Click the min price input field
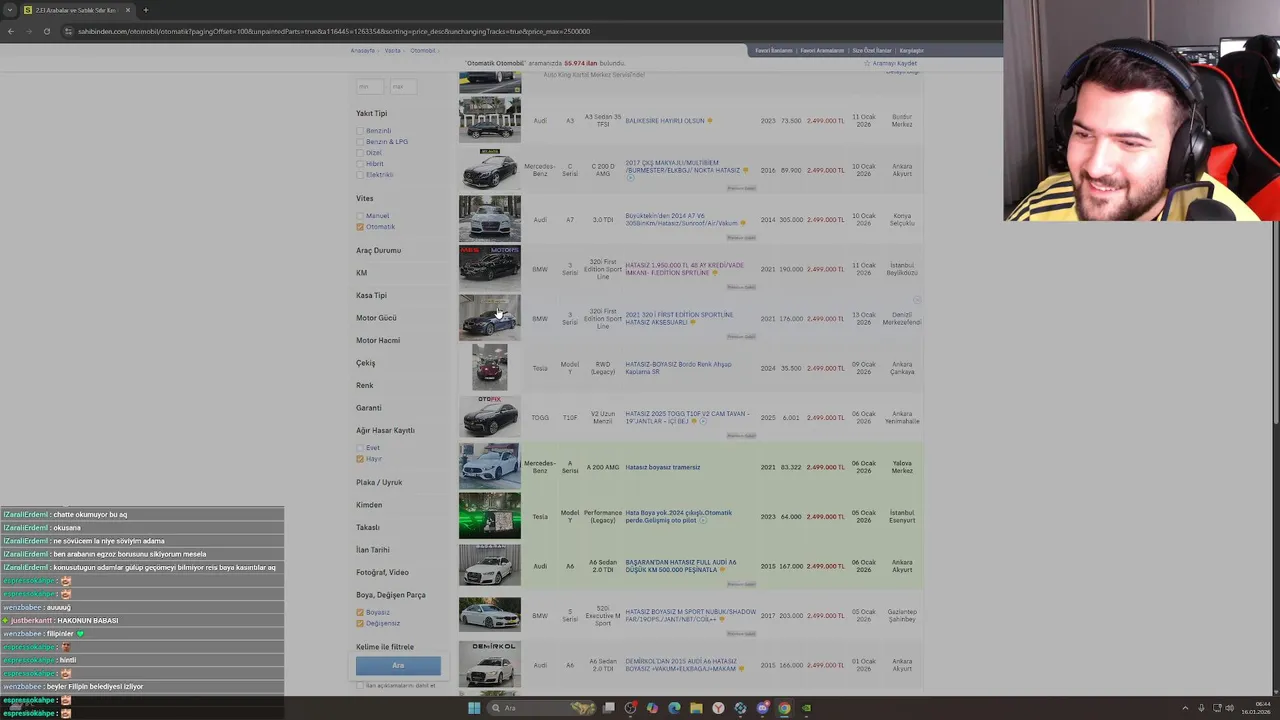Viewport: 1280px width, 720px height. point(370,87)
